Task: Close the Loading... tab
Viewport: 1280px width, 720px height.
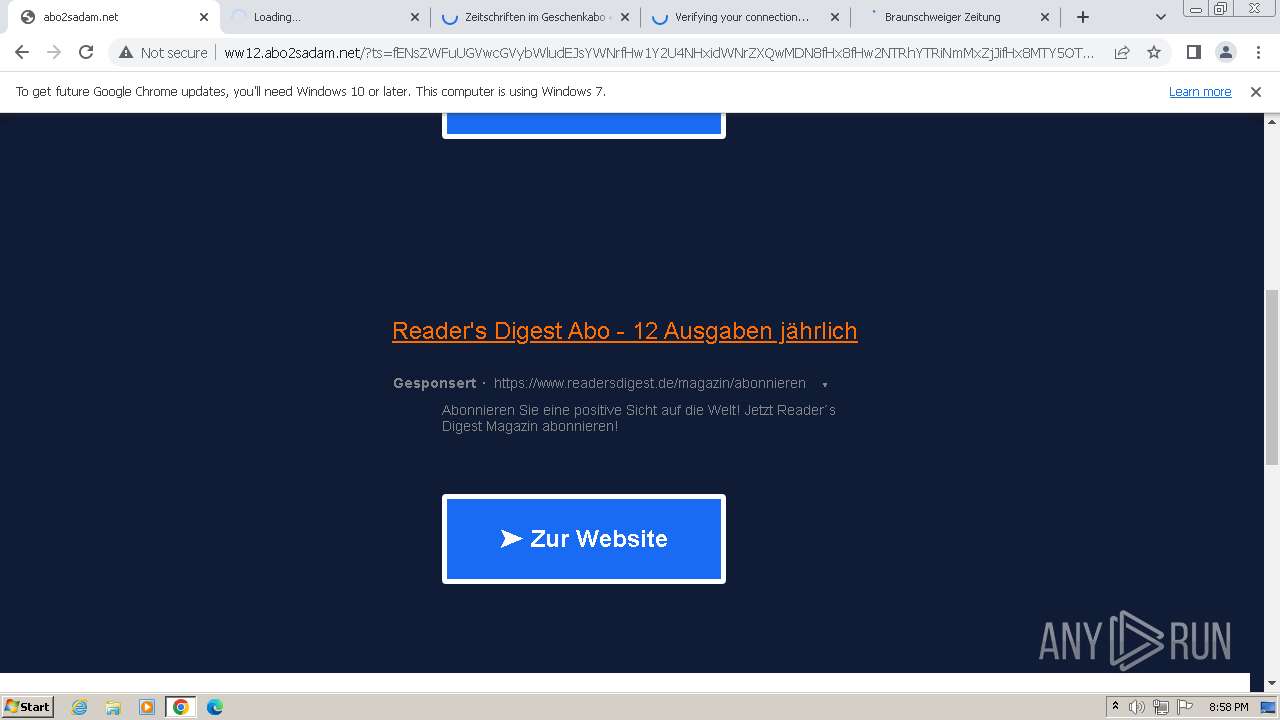Action: [x=415, y=17]
